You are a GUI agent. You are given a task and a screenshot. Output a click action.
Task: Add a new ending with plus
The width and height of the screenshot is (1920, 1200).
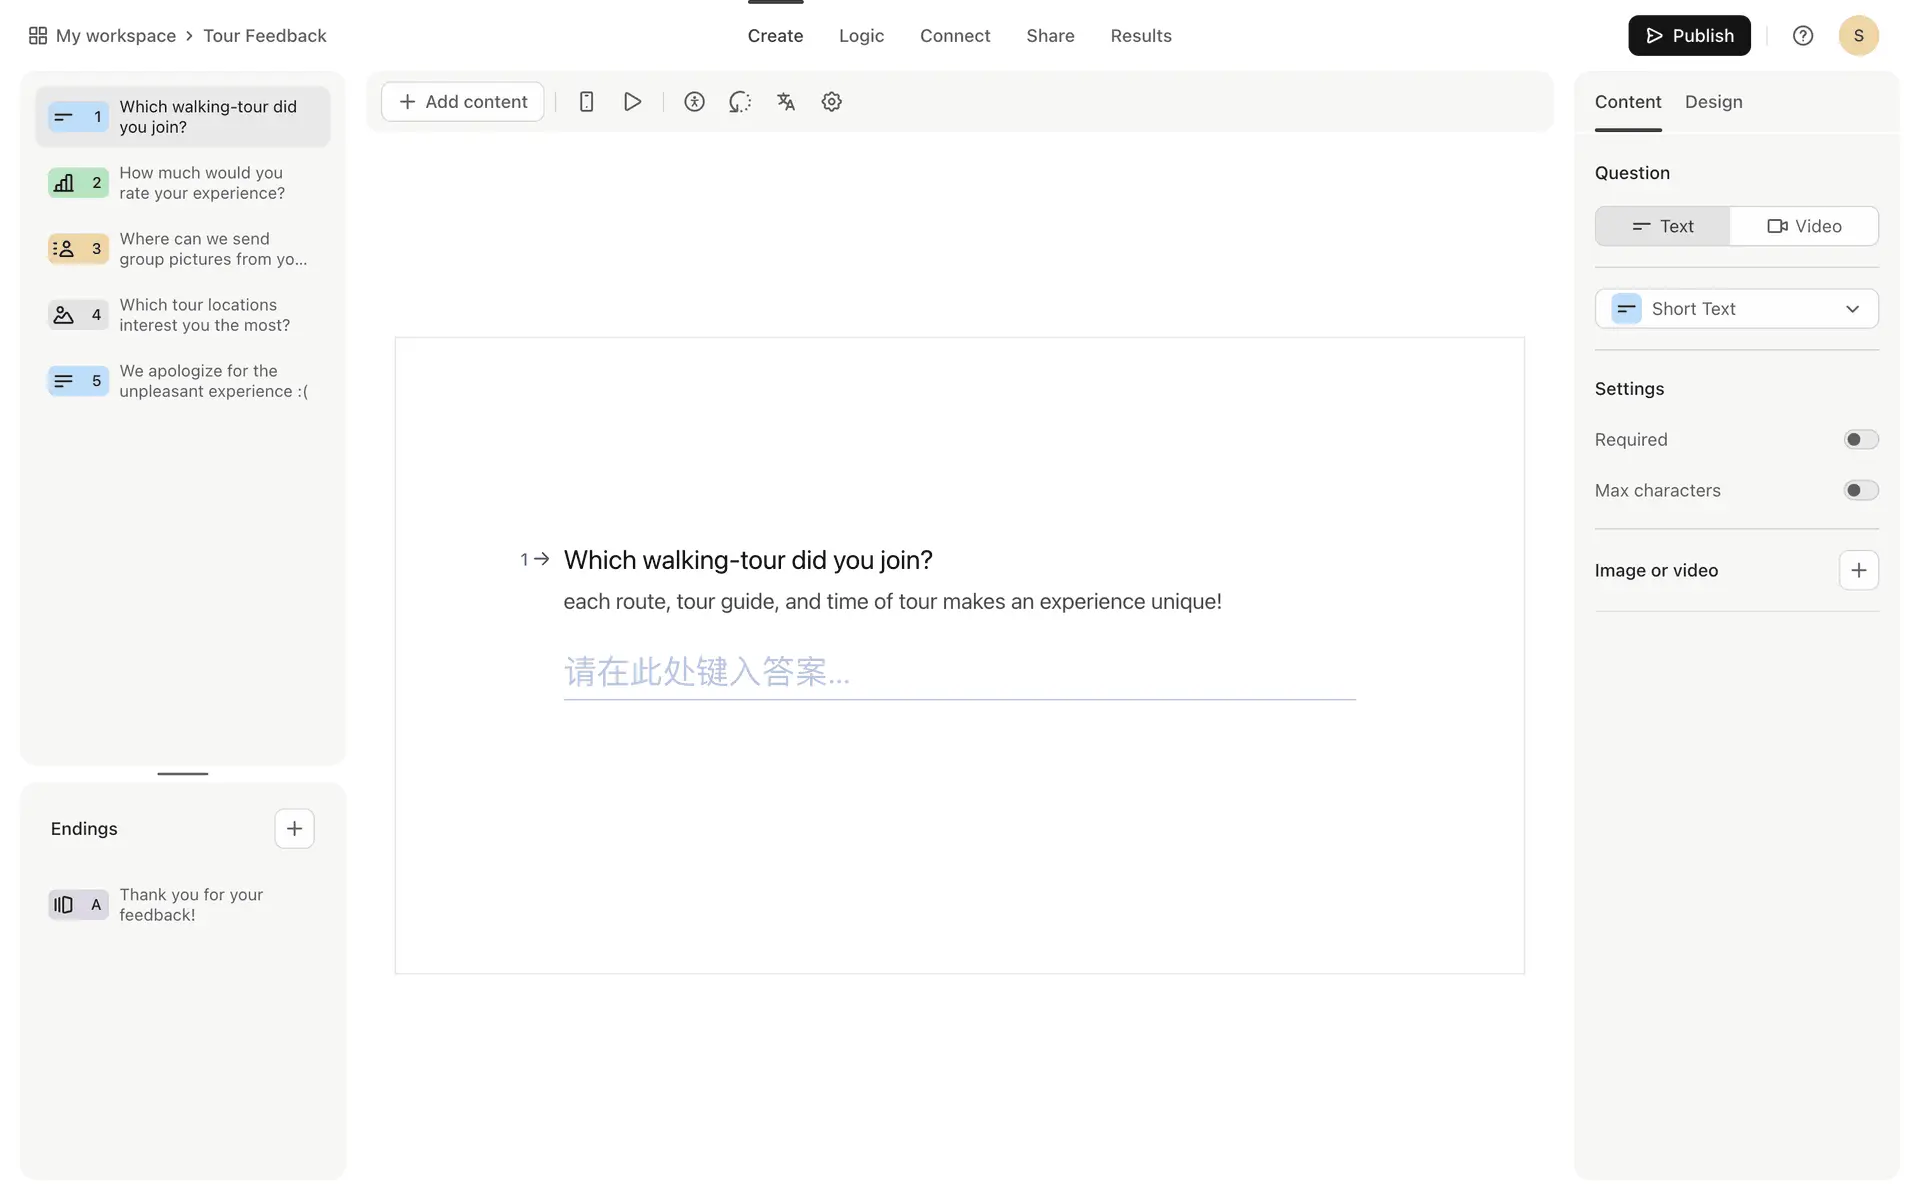pyautogui.click(x=294, y=828)
